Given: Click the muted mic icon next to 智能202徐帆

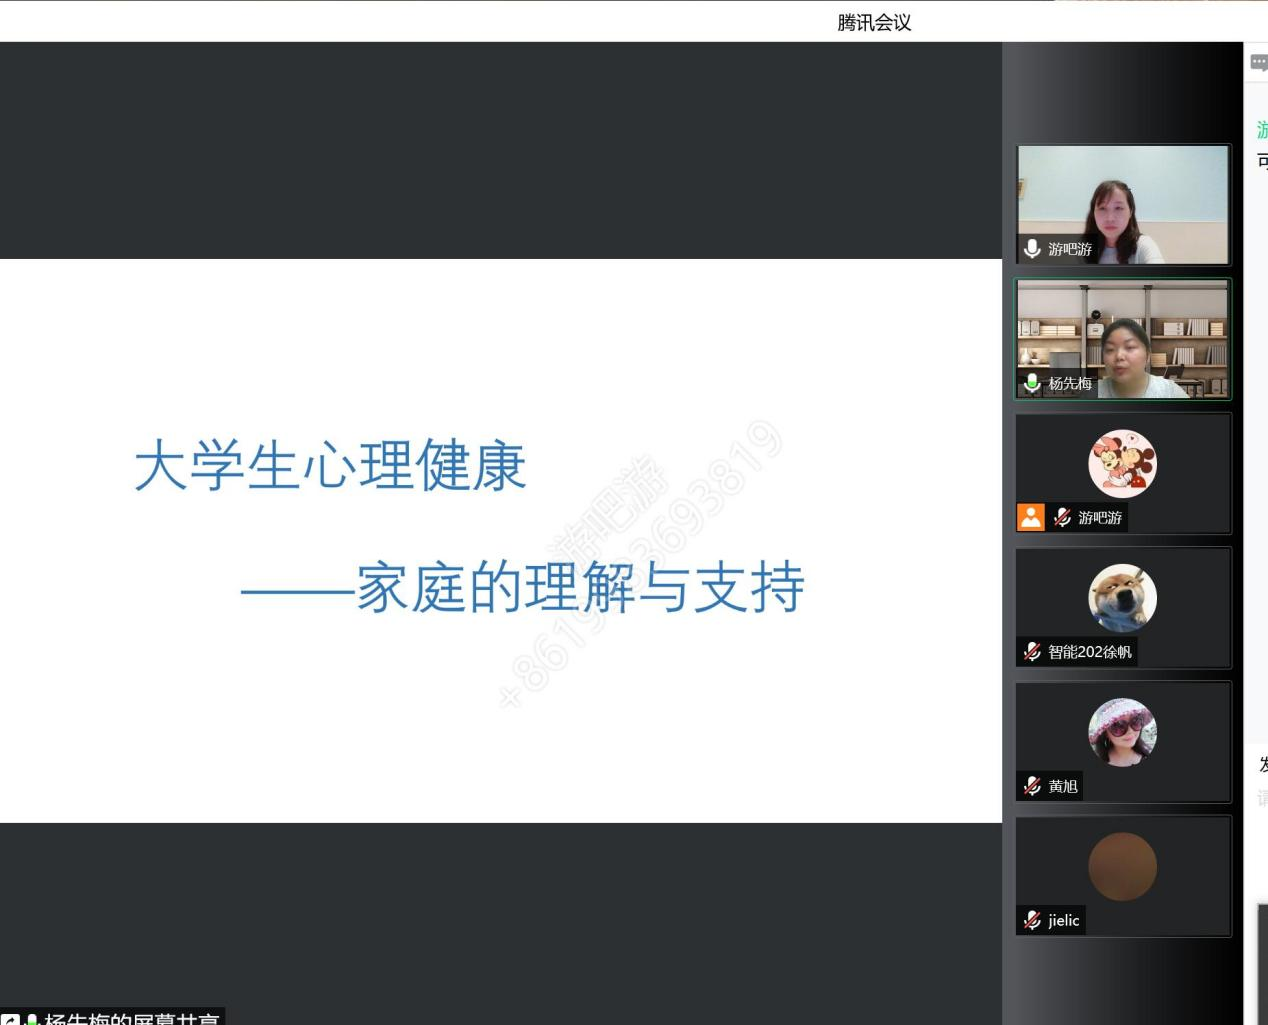Looking at the screenshot, I should pyautogui.click(x=1032, y=652).
